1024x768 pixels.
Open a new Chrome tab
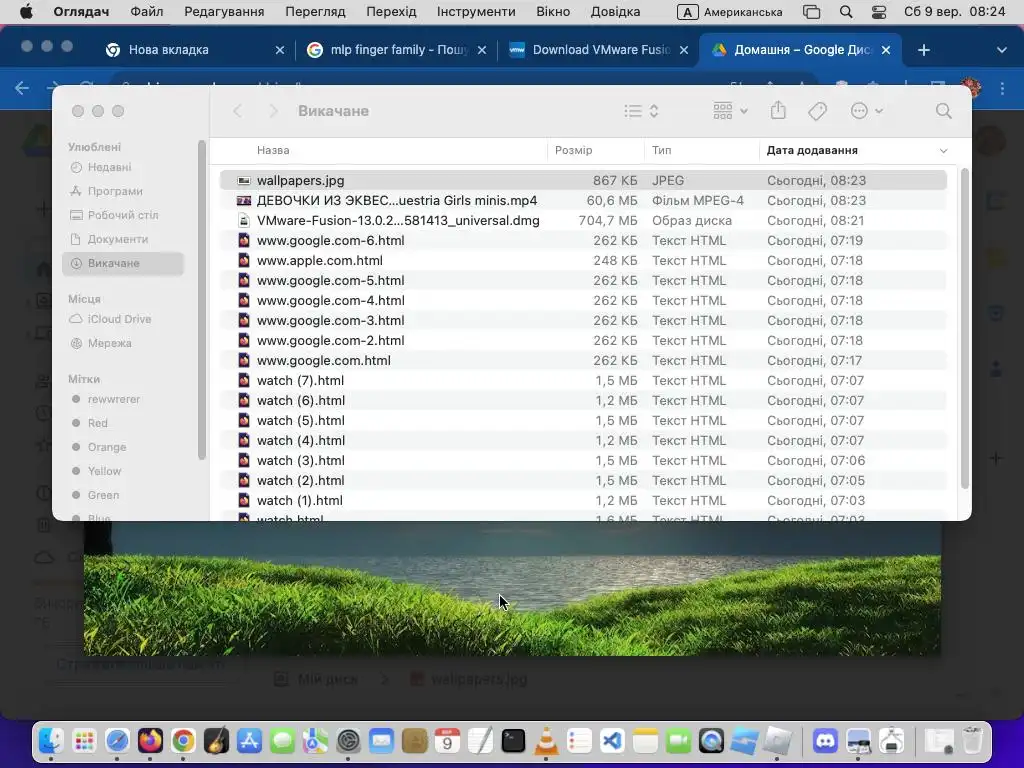(x=923, y=50)
